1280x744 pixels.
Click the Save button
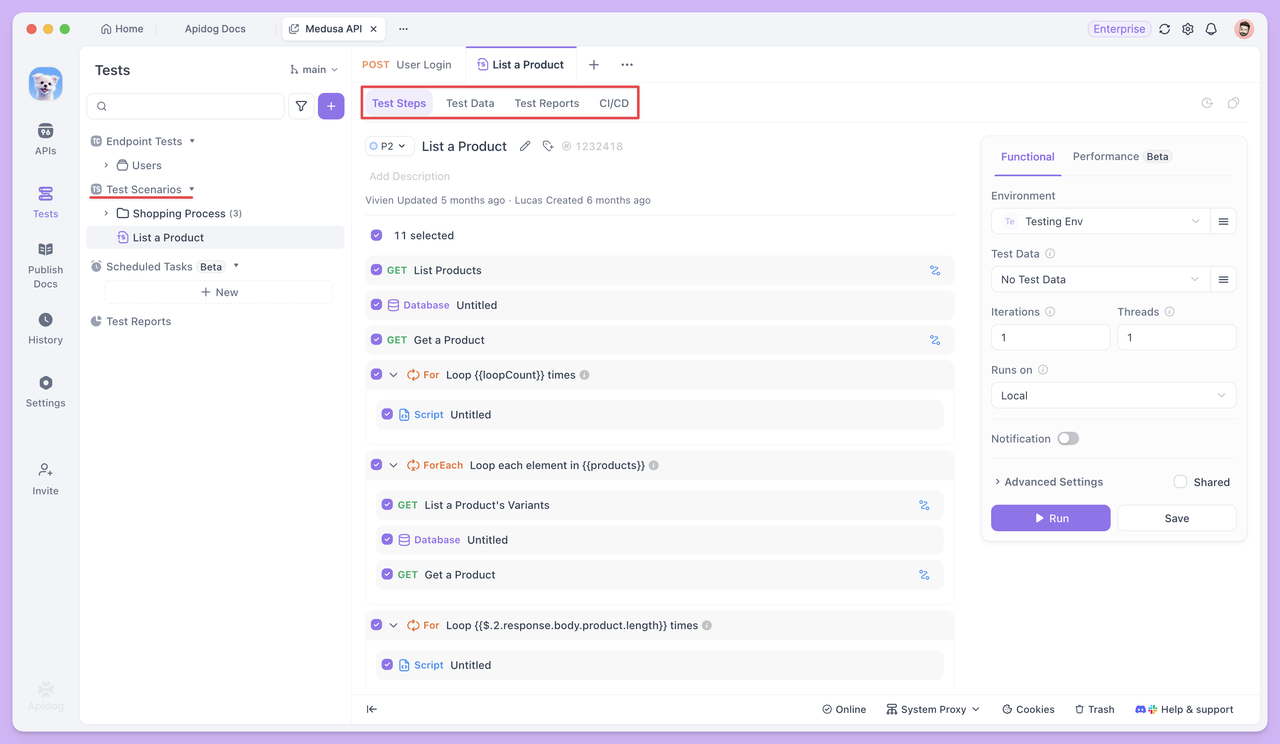click(1176, 518)
